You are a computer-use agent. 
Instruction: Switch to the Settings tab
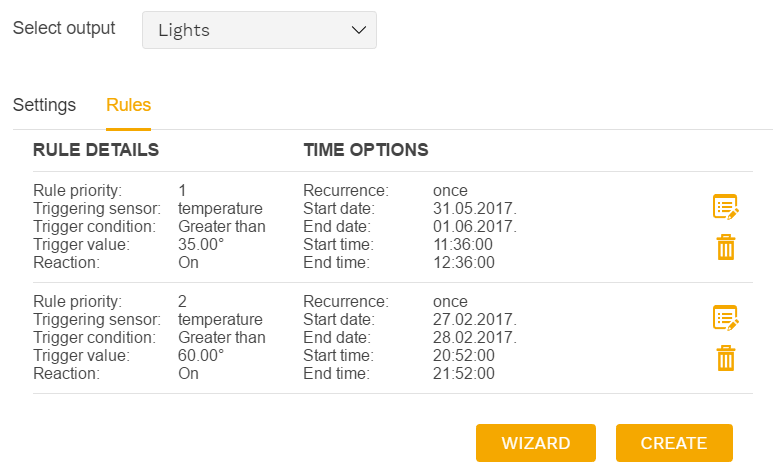coord(44,105)
